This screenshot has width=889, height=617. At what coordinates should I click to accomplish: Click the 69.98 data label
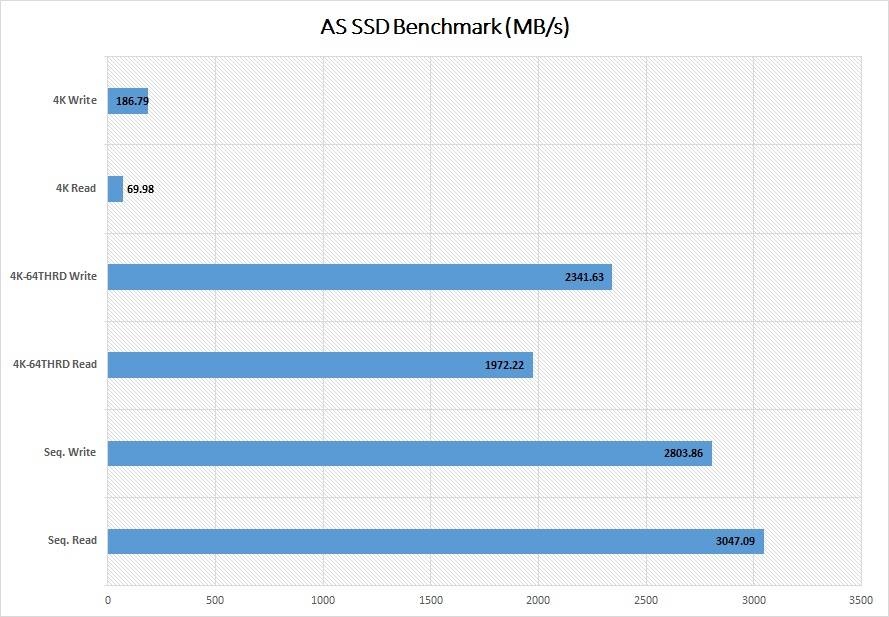point(140,189)
